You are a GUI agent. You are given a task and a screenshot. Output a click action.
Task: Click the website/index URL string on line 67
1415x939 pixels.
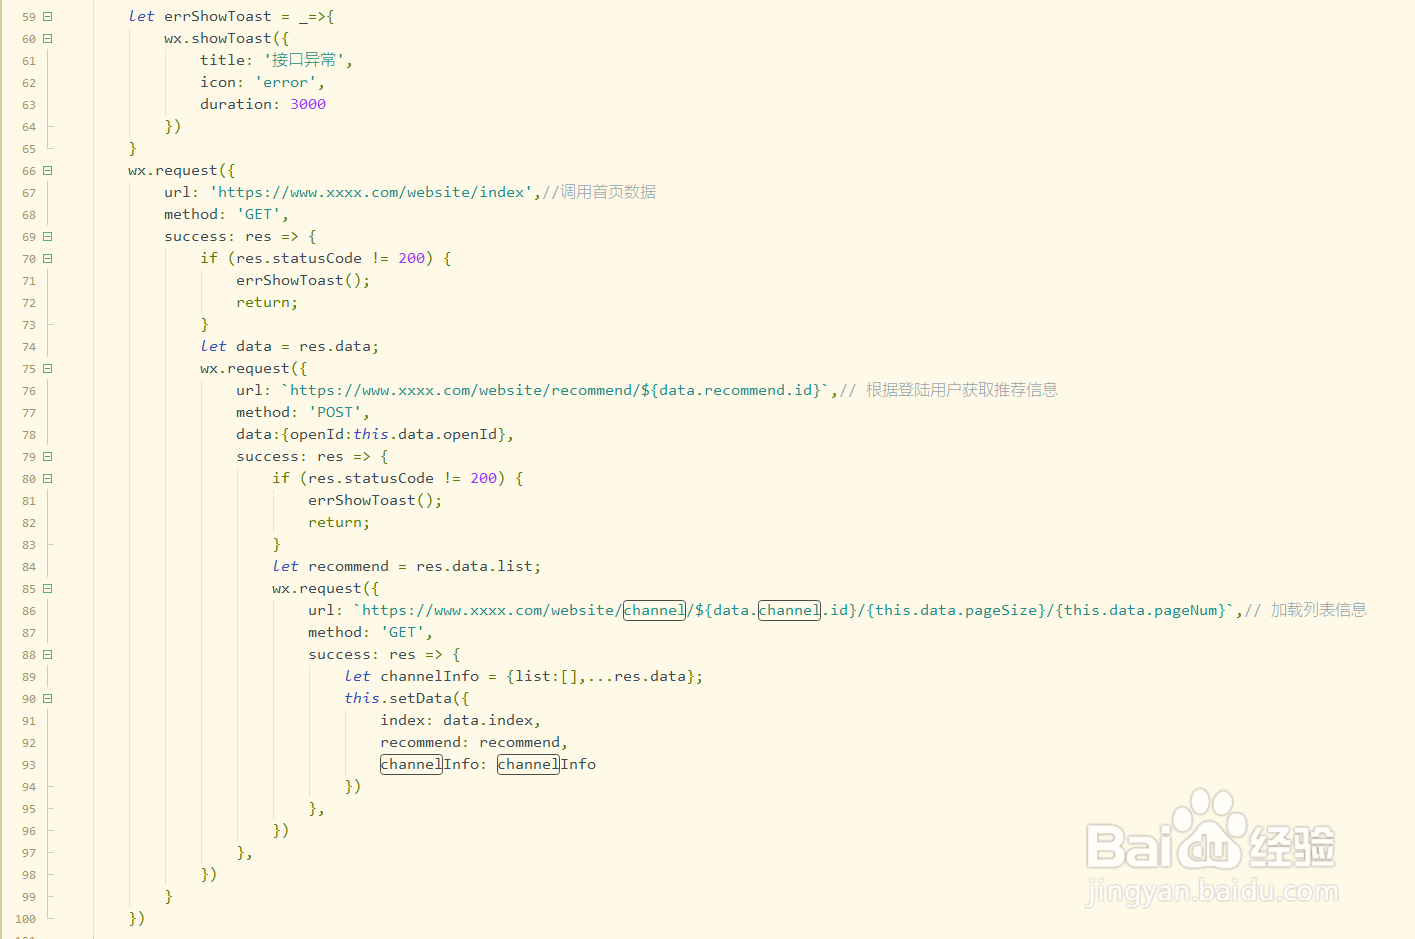click(x=371, y=192)
